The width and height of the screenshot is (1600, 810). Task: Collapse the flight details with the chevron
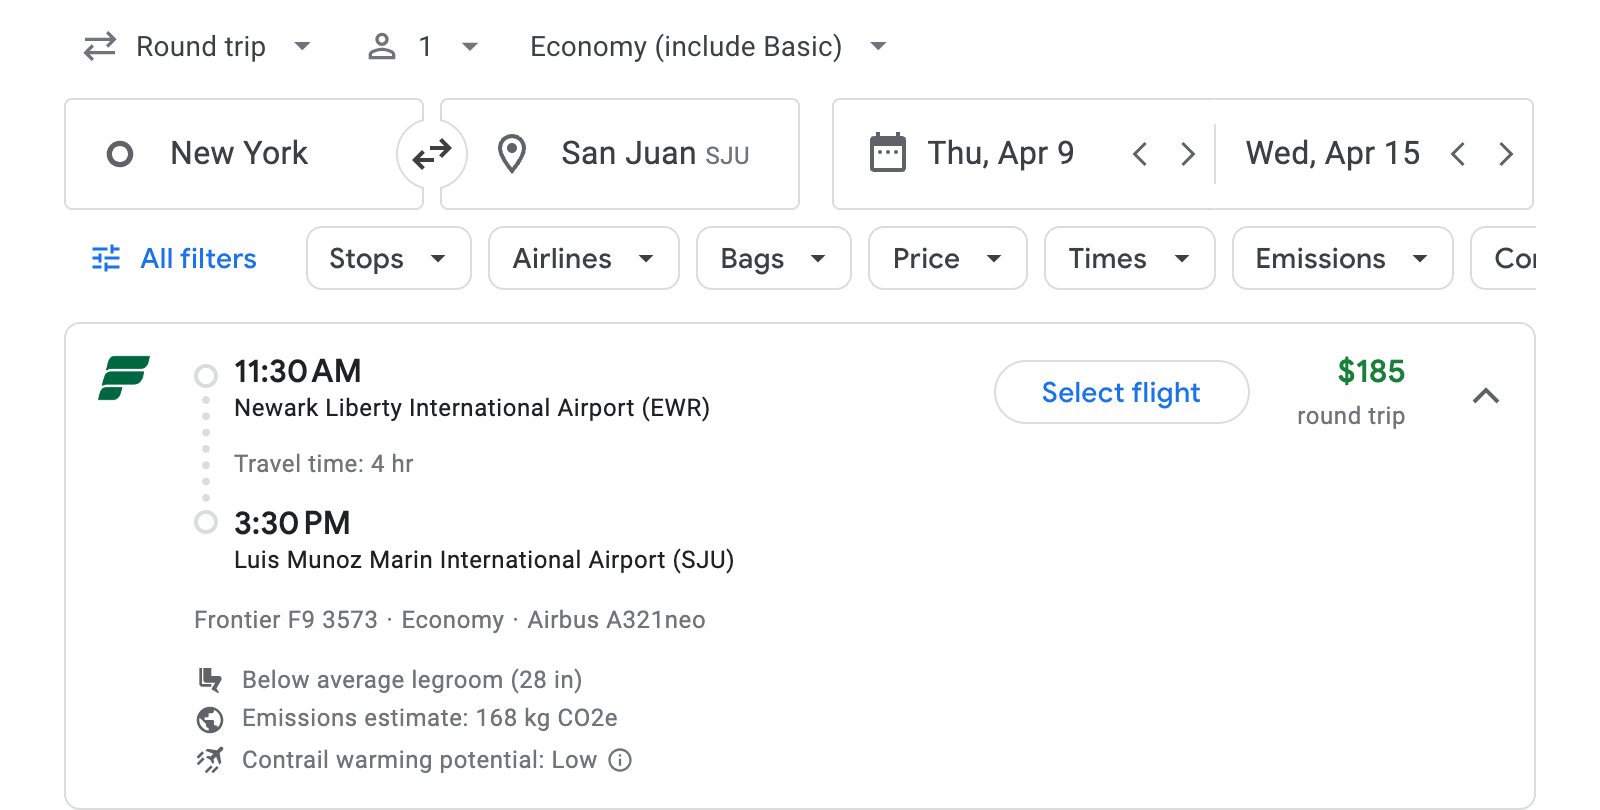[1487, 396]
